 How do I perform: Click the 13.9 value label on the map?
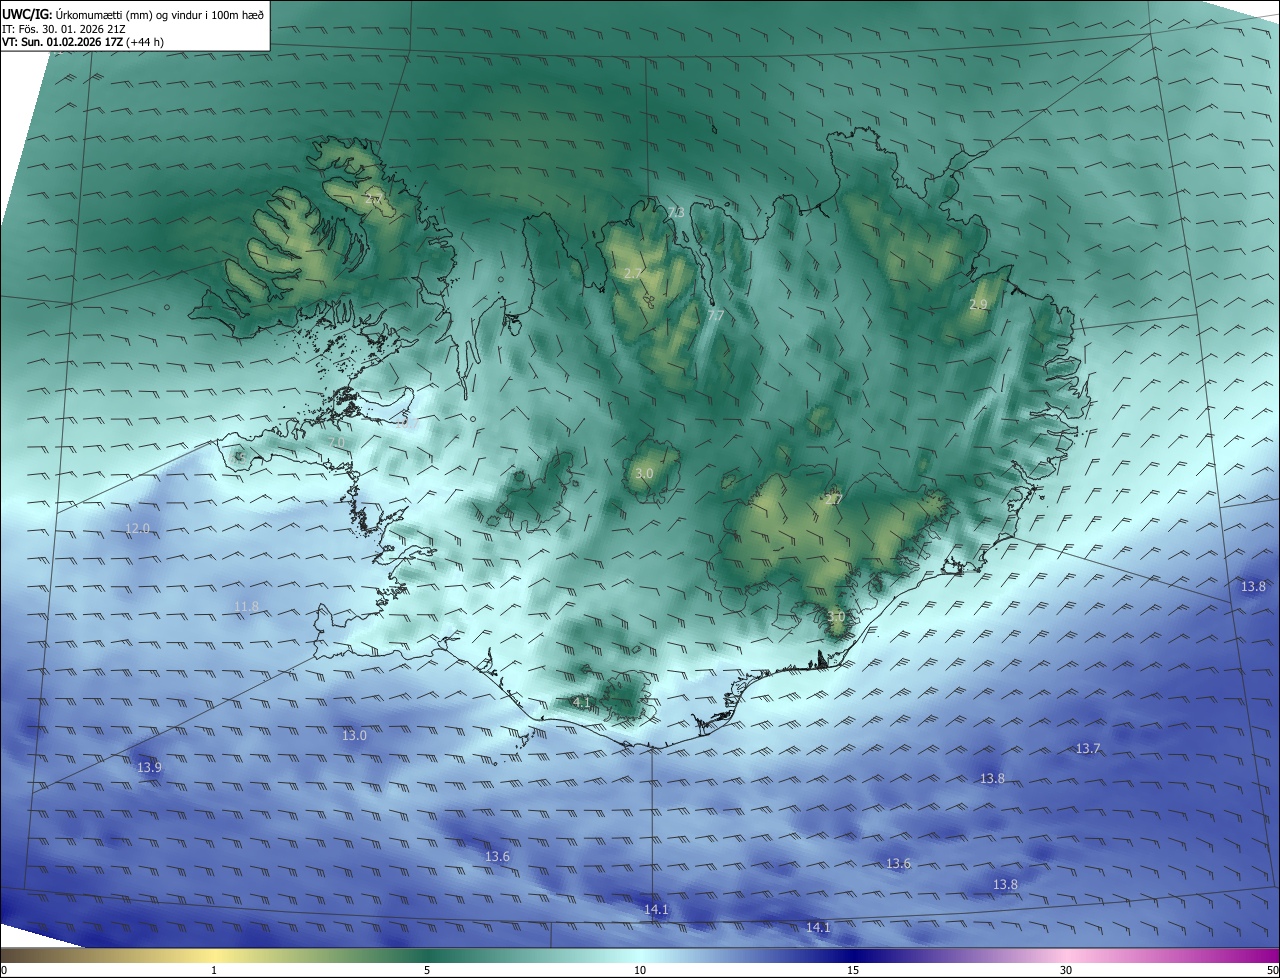(x=149, y=767)
